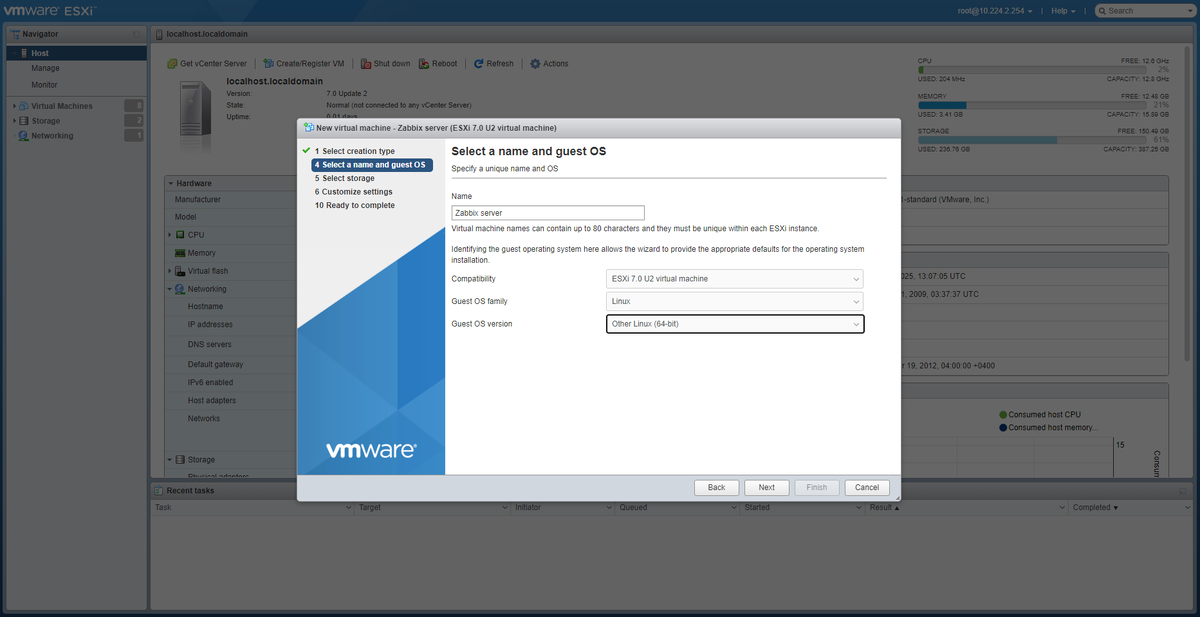1200x617 pixels.
Task: Open the Compatibility dropdown
Action: [735, 279]
